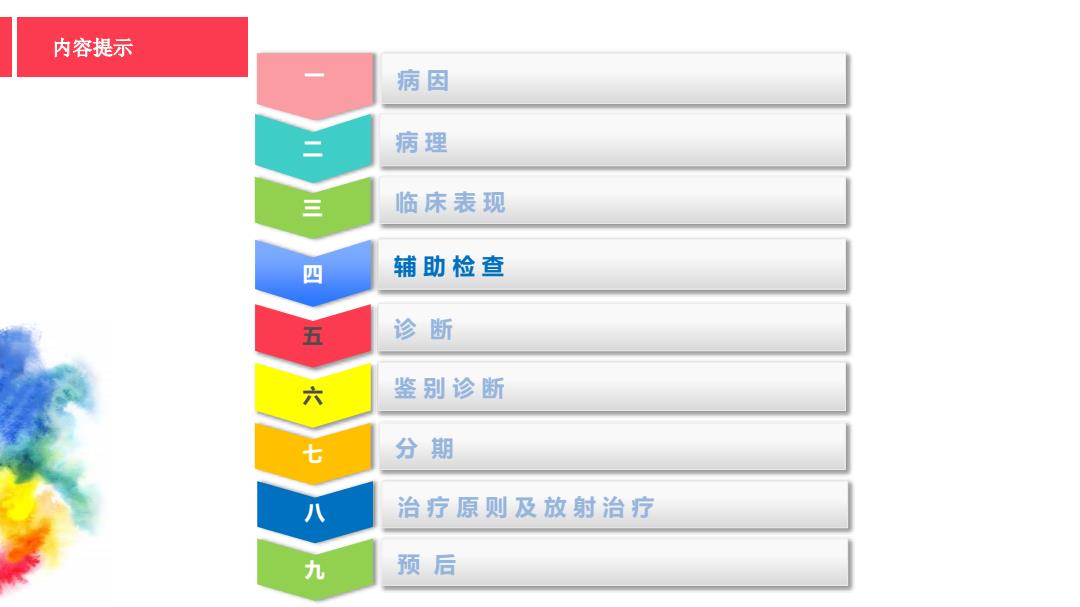Select the 治疗原则及放射治疗 bar
The height and width of the screenshot is (607, 1080).
[615, 506]
